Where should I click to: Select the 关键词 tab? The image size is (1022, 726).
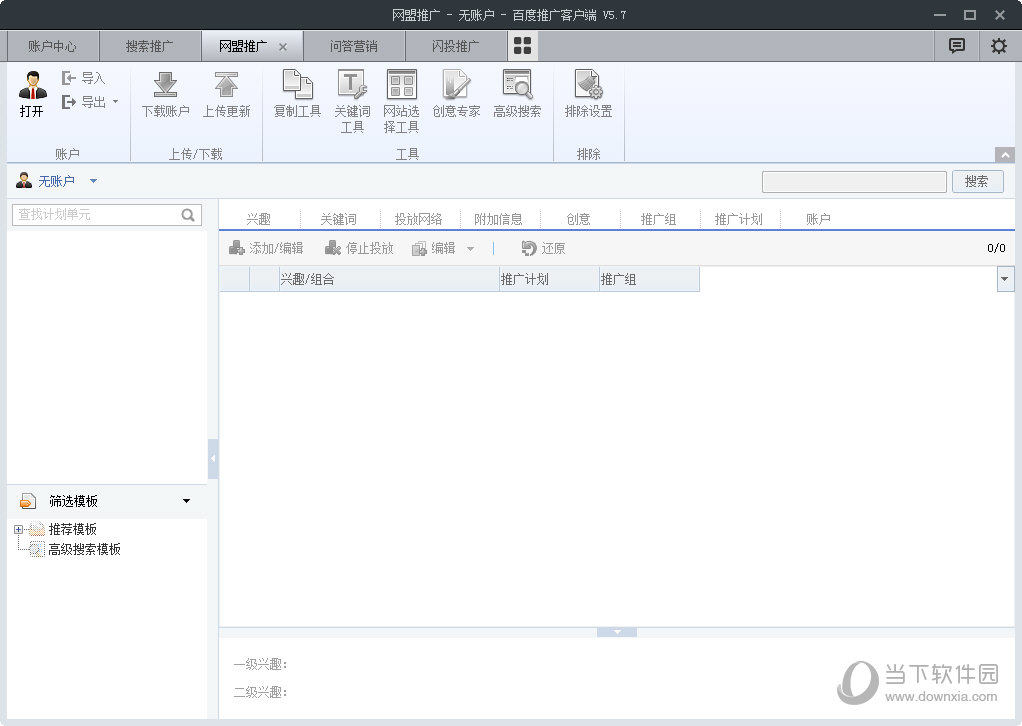338,219
